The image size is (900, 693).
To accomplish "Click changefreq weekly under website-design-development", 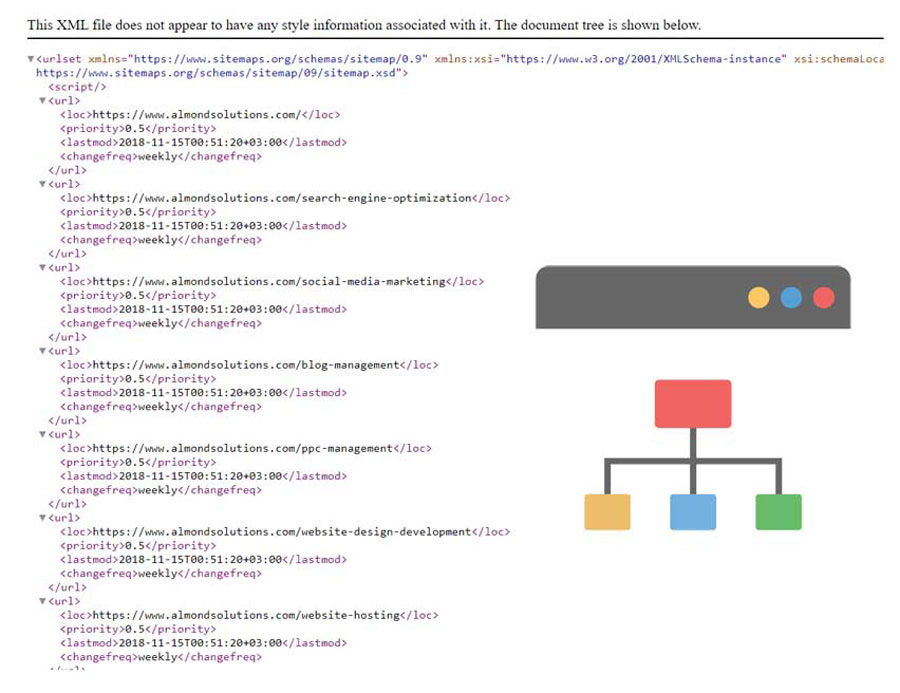I will point(161,574).
